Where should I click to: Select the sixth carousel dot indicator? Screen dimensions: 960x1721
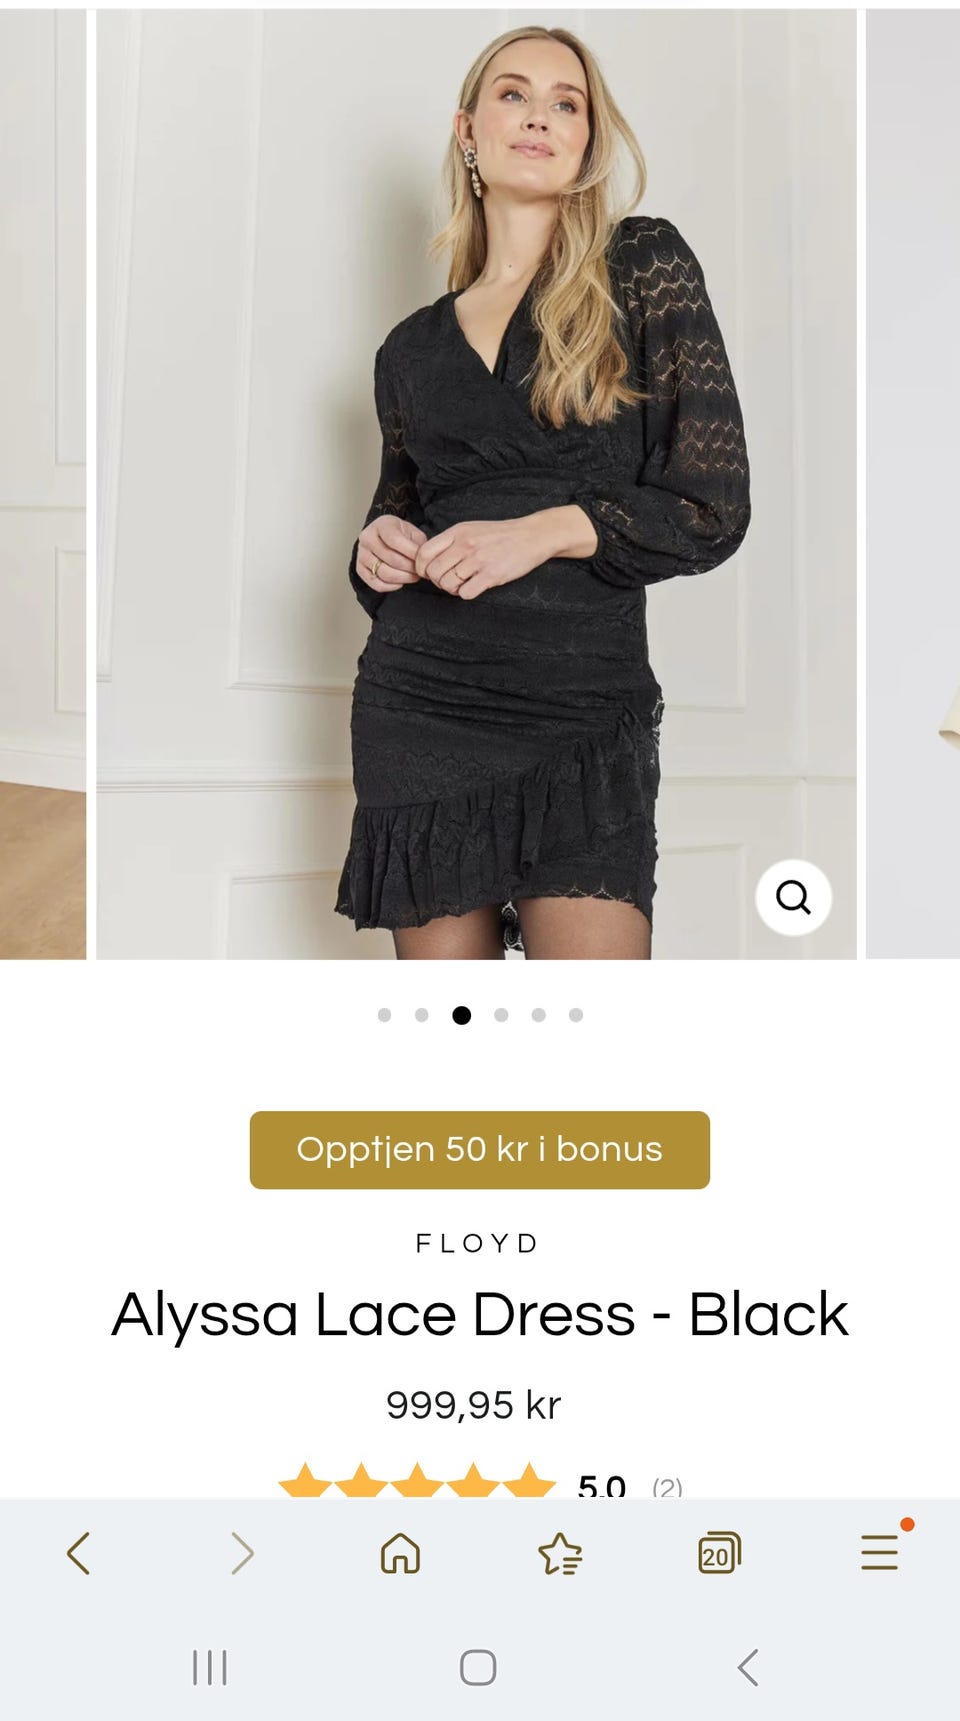tap(576, 1015)
